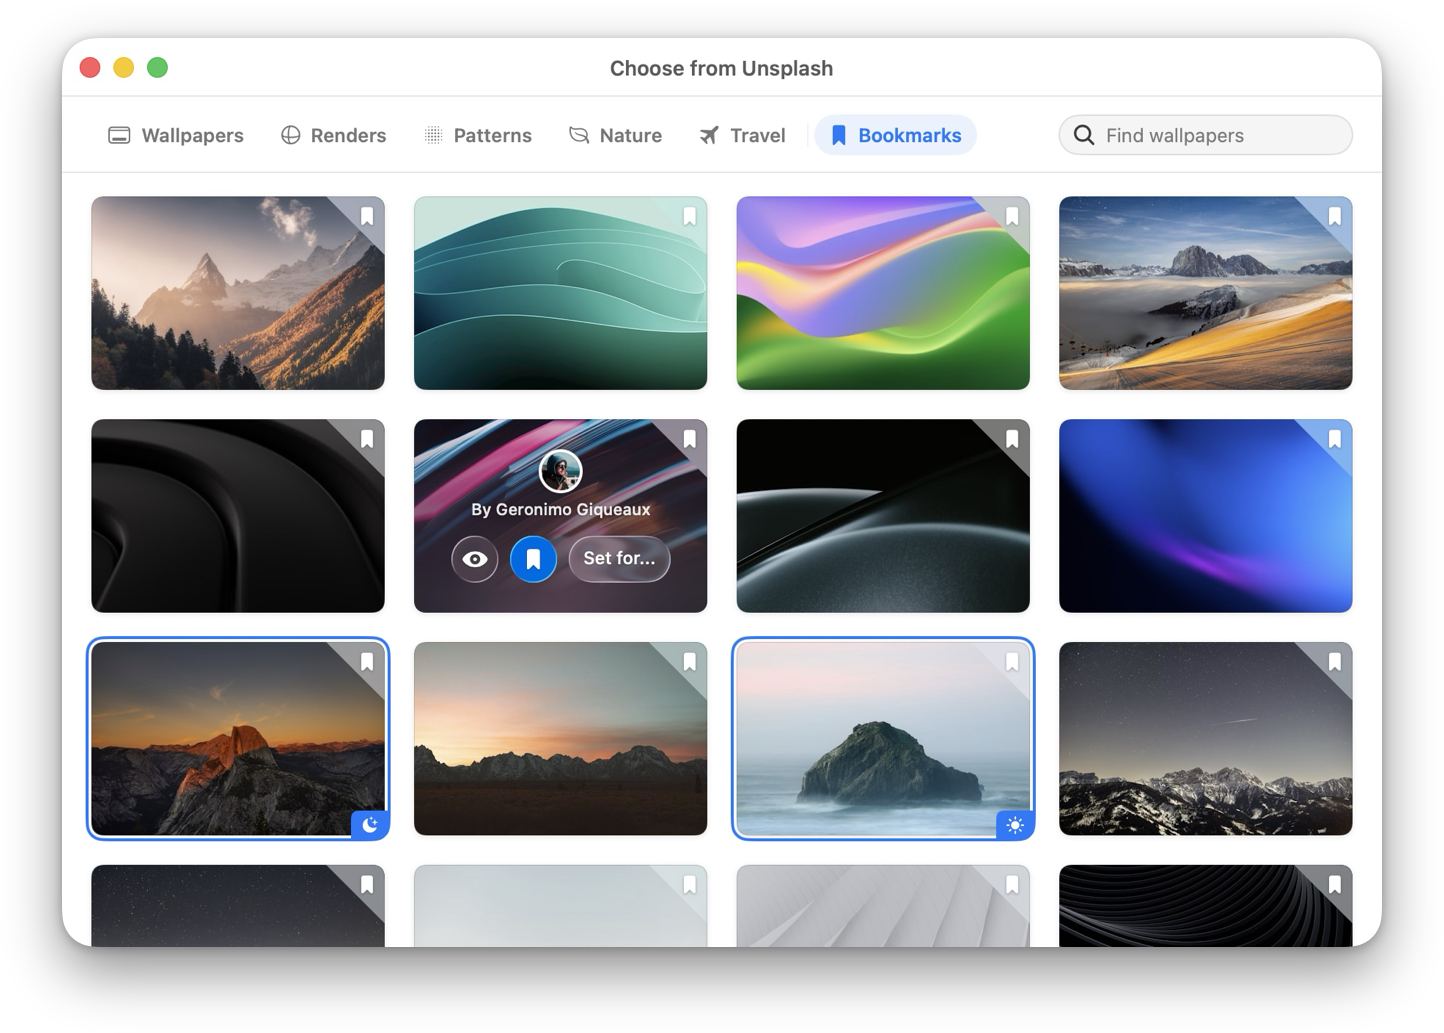Viewport: 1444px width, 1033px height.
Task: Unbookmark the colorful rainbow wave wallpaper
Action: pos(1012,216)
